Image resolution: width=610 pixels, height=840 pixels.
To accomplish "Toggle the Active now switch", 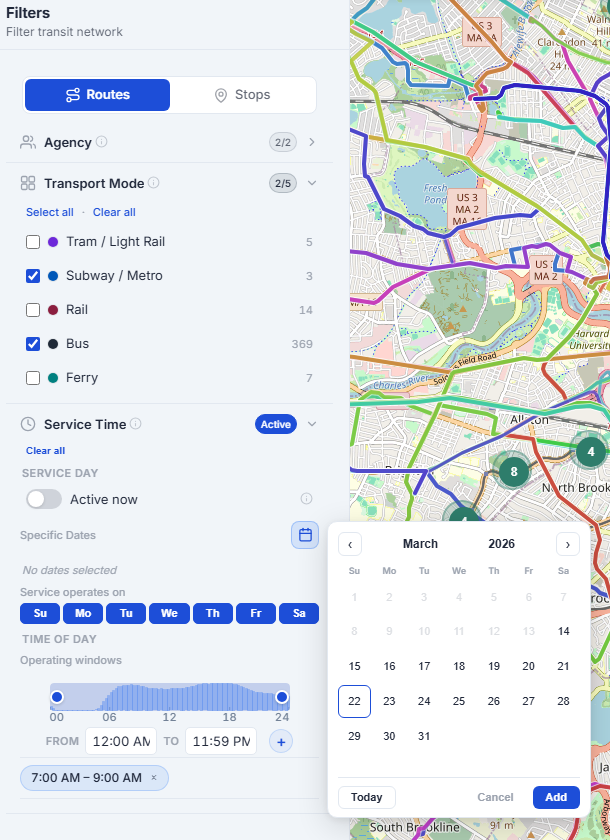I will pos(44,499).
